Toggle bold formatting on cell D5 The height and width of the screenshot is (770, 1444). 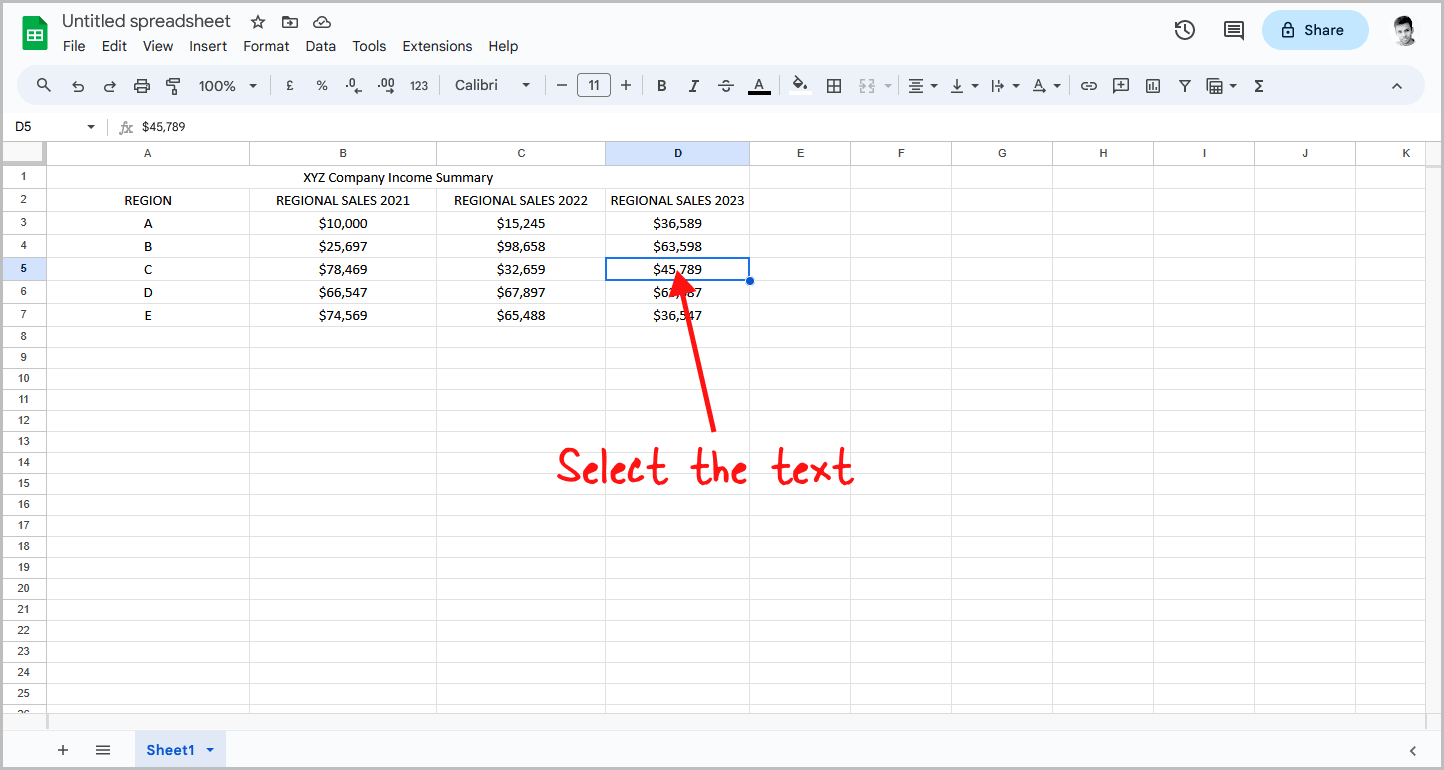pyautogui.click(x=661, y=85)
